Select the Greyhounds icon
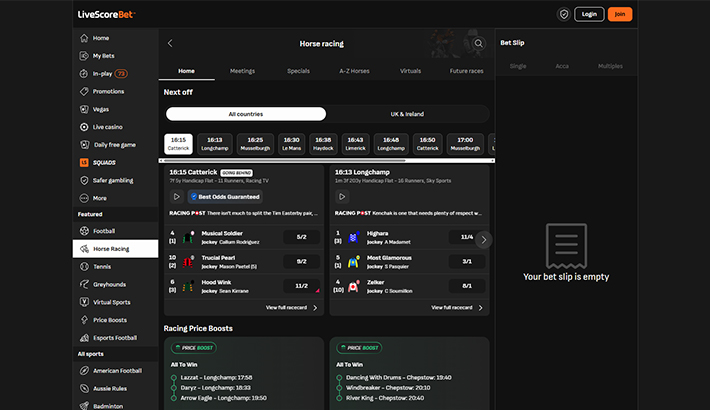This screenshot has width=710, height=410. pos(84,284)
